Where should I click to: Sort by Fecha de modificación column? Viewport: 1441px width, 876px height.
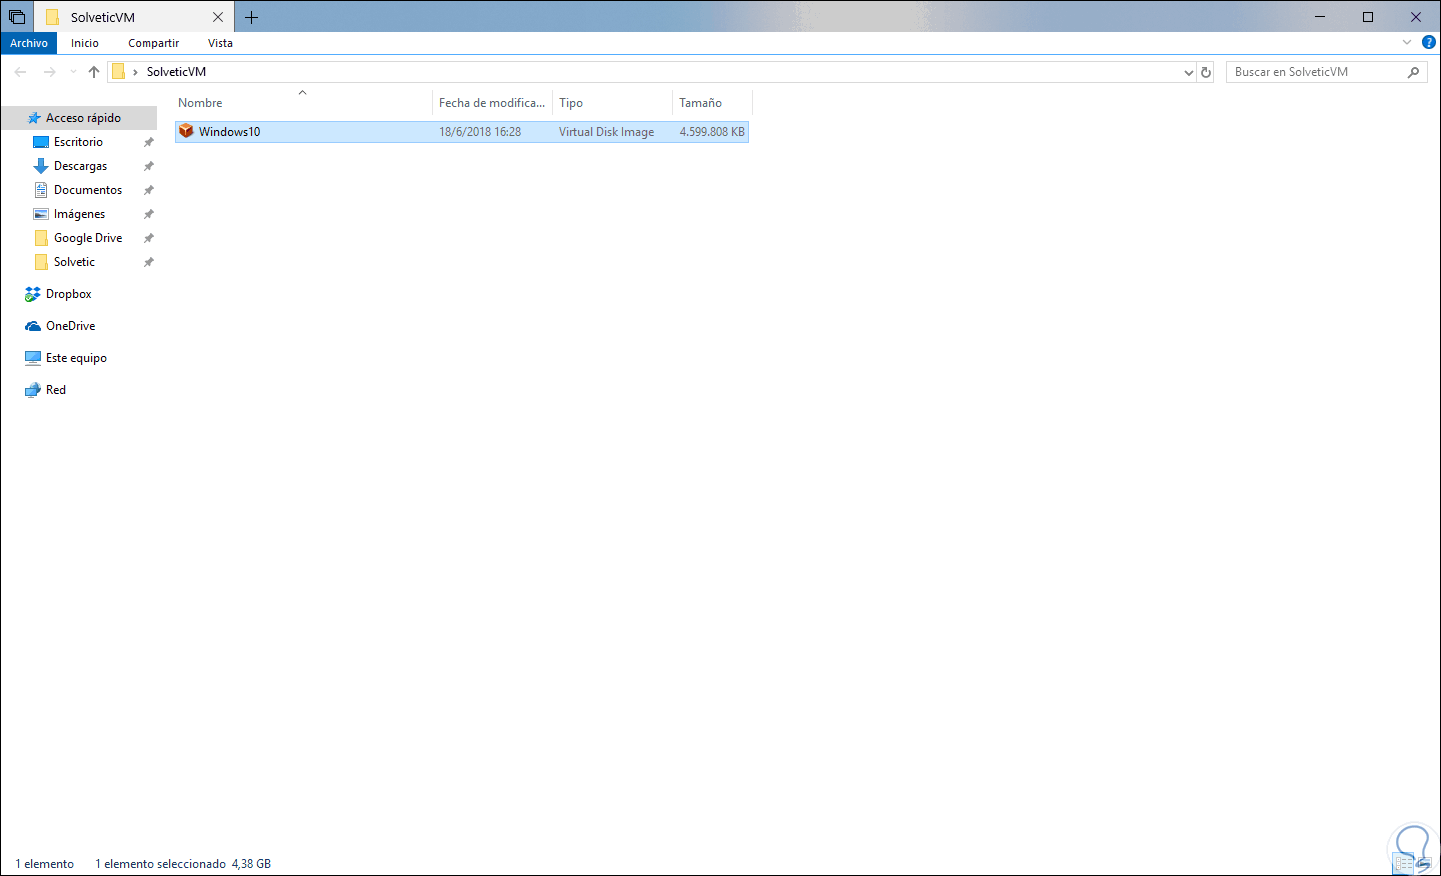pos(492,103)
